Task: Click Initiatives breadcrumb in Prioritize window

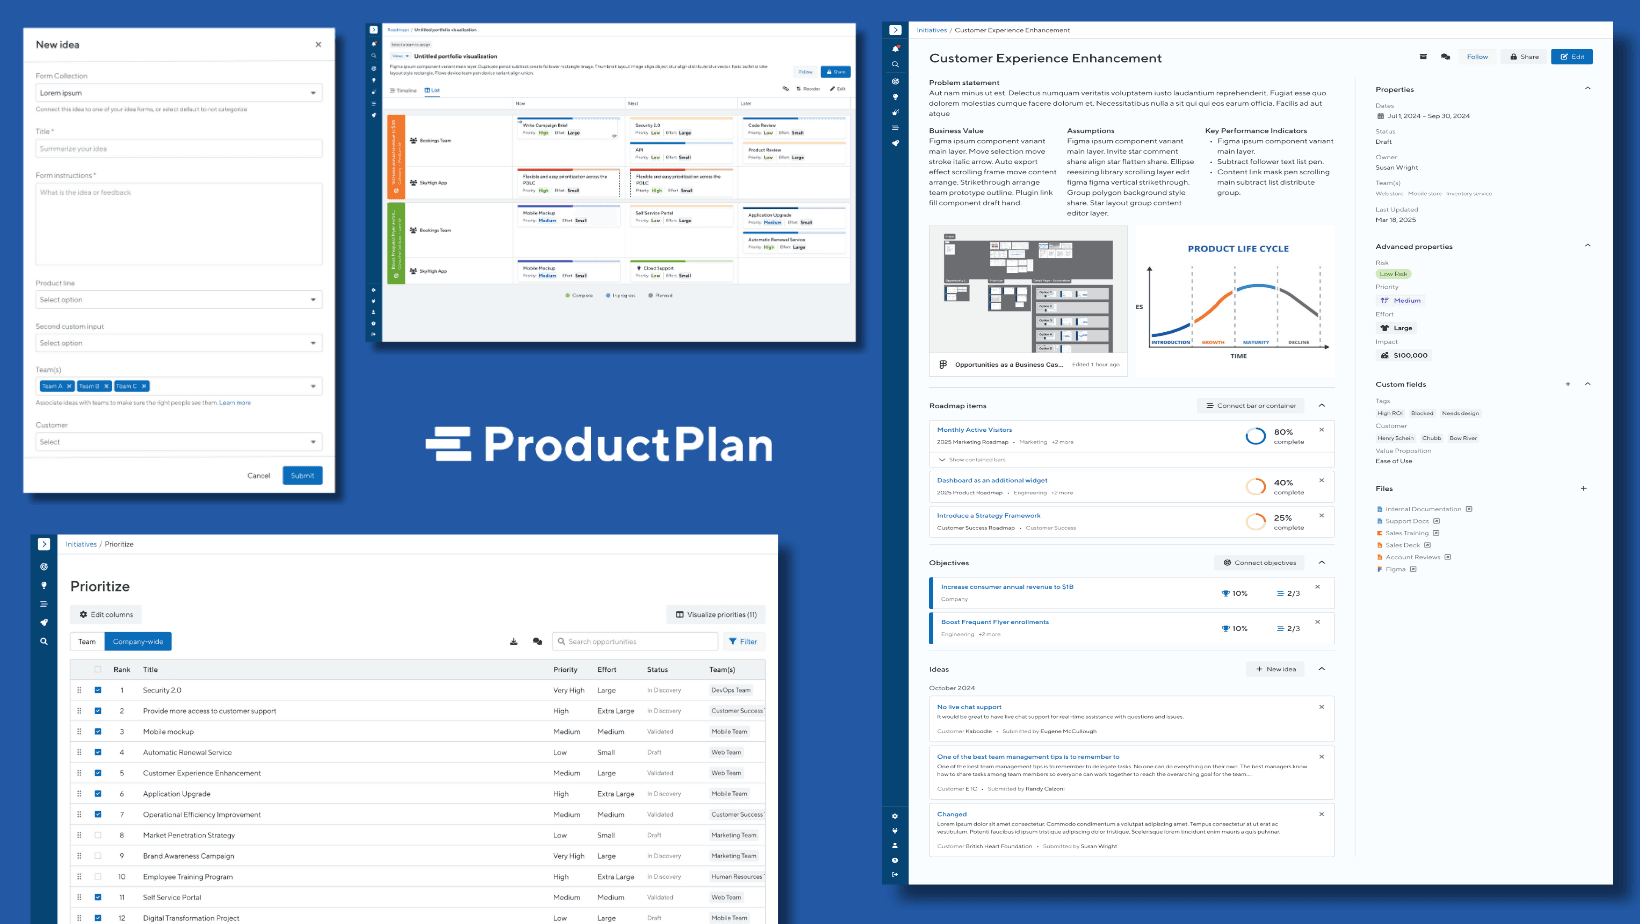Action: pos(81,544)
